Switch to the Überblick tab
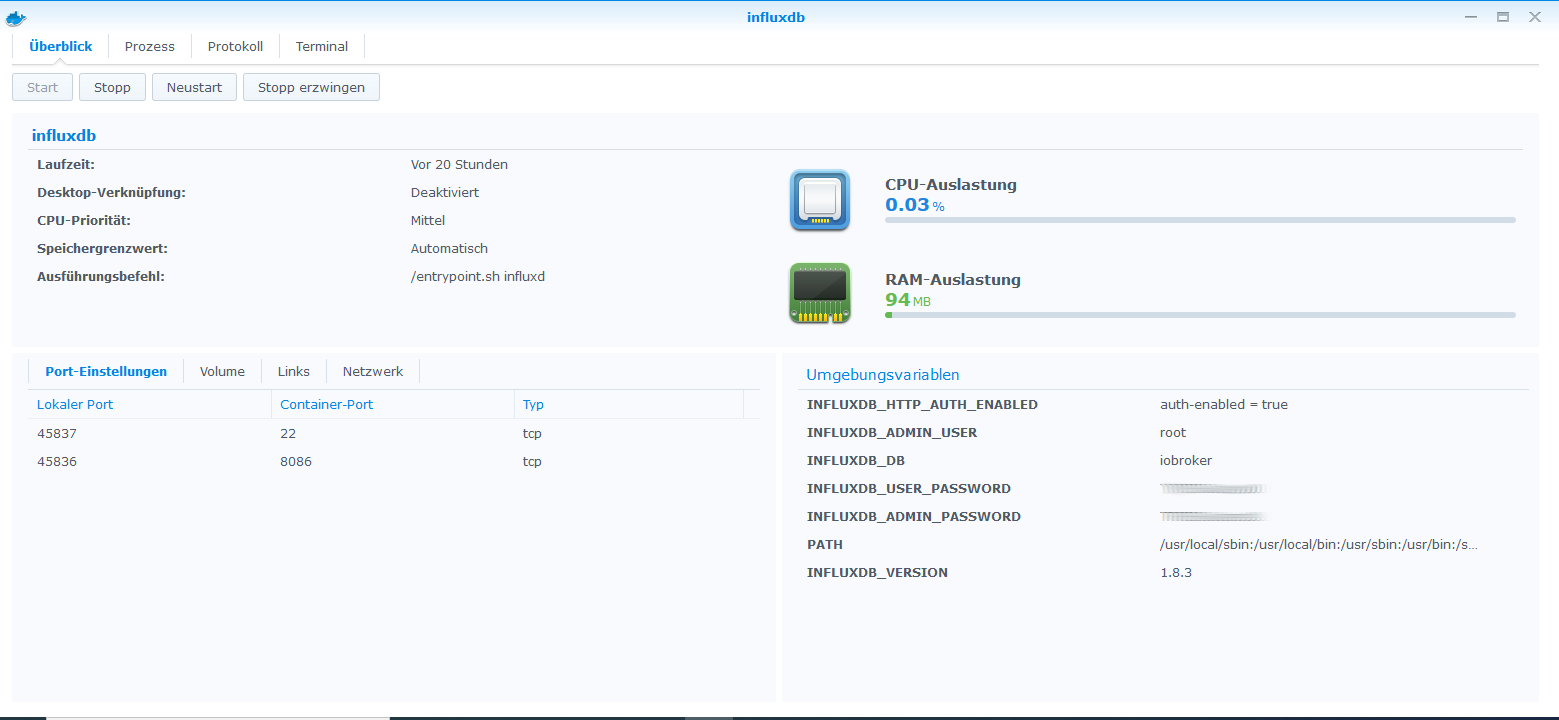Image resolution: width=1559 pixels, height=720 pixels. pyautogui.click(x=61, y=46)
